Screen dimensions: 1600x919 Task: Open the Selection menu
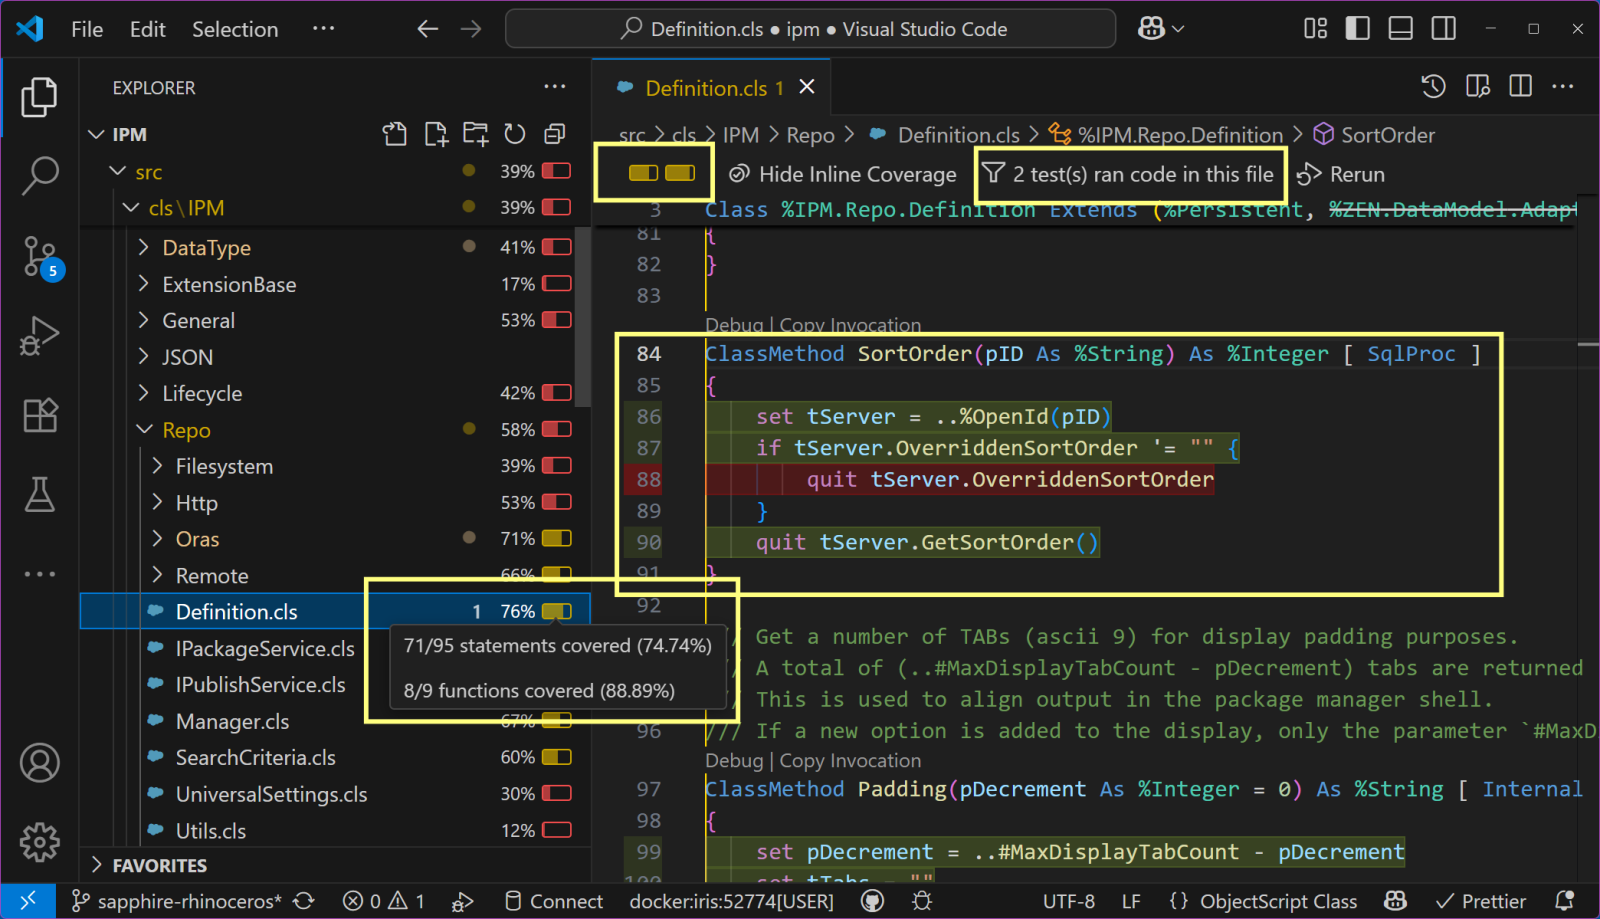click(x=235, y=29)
